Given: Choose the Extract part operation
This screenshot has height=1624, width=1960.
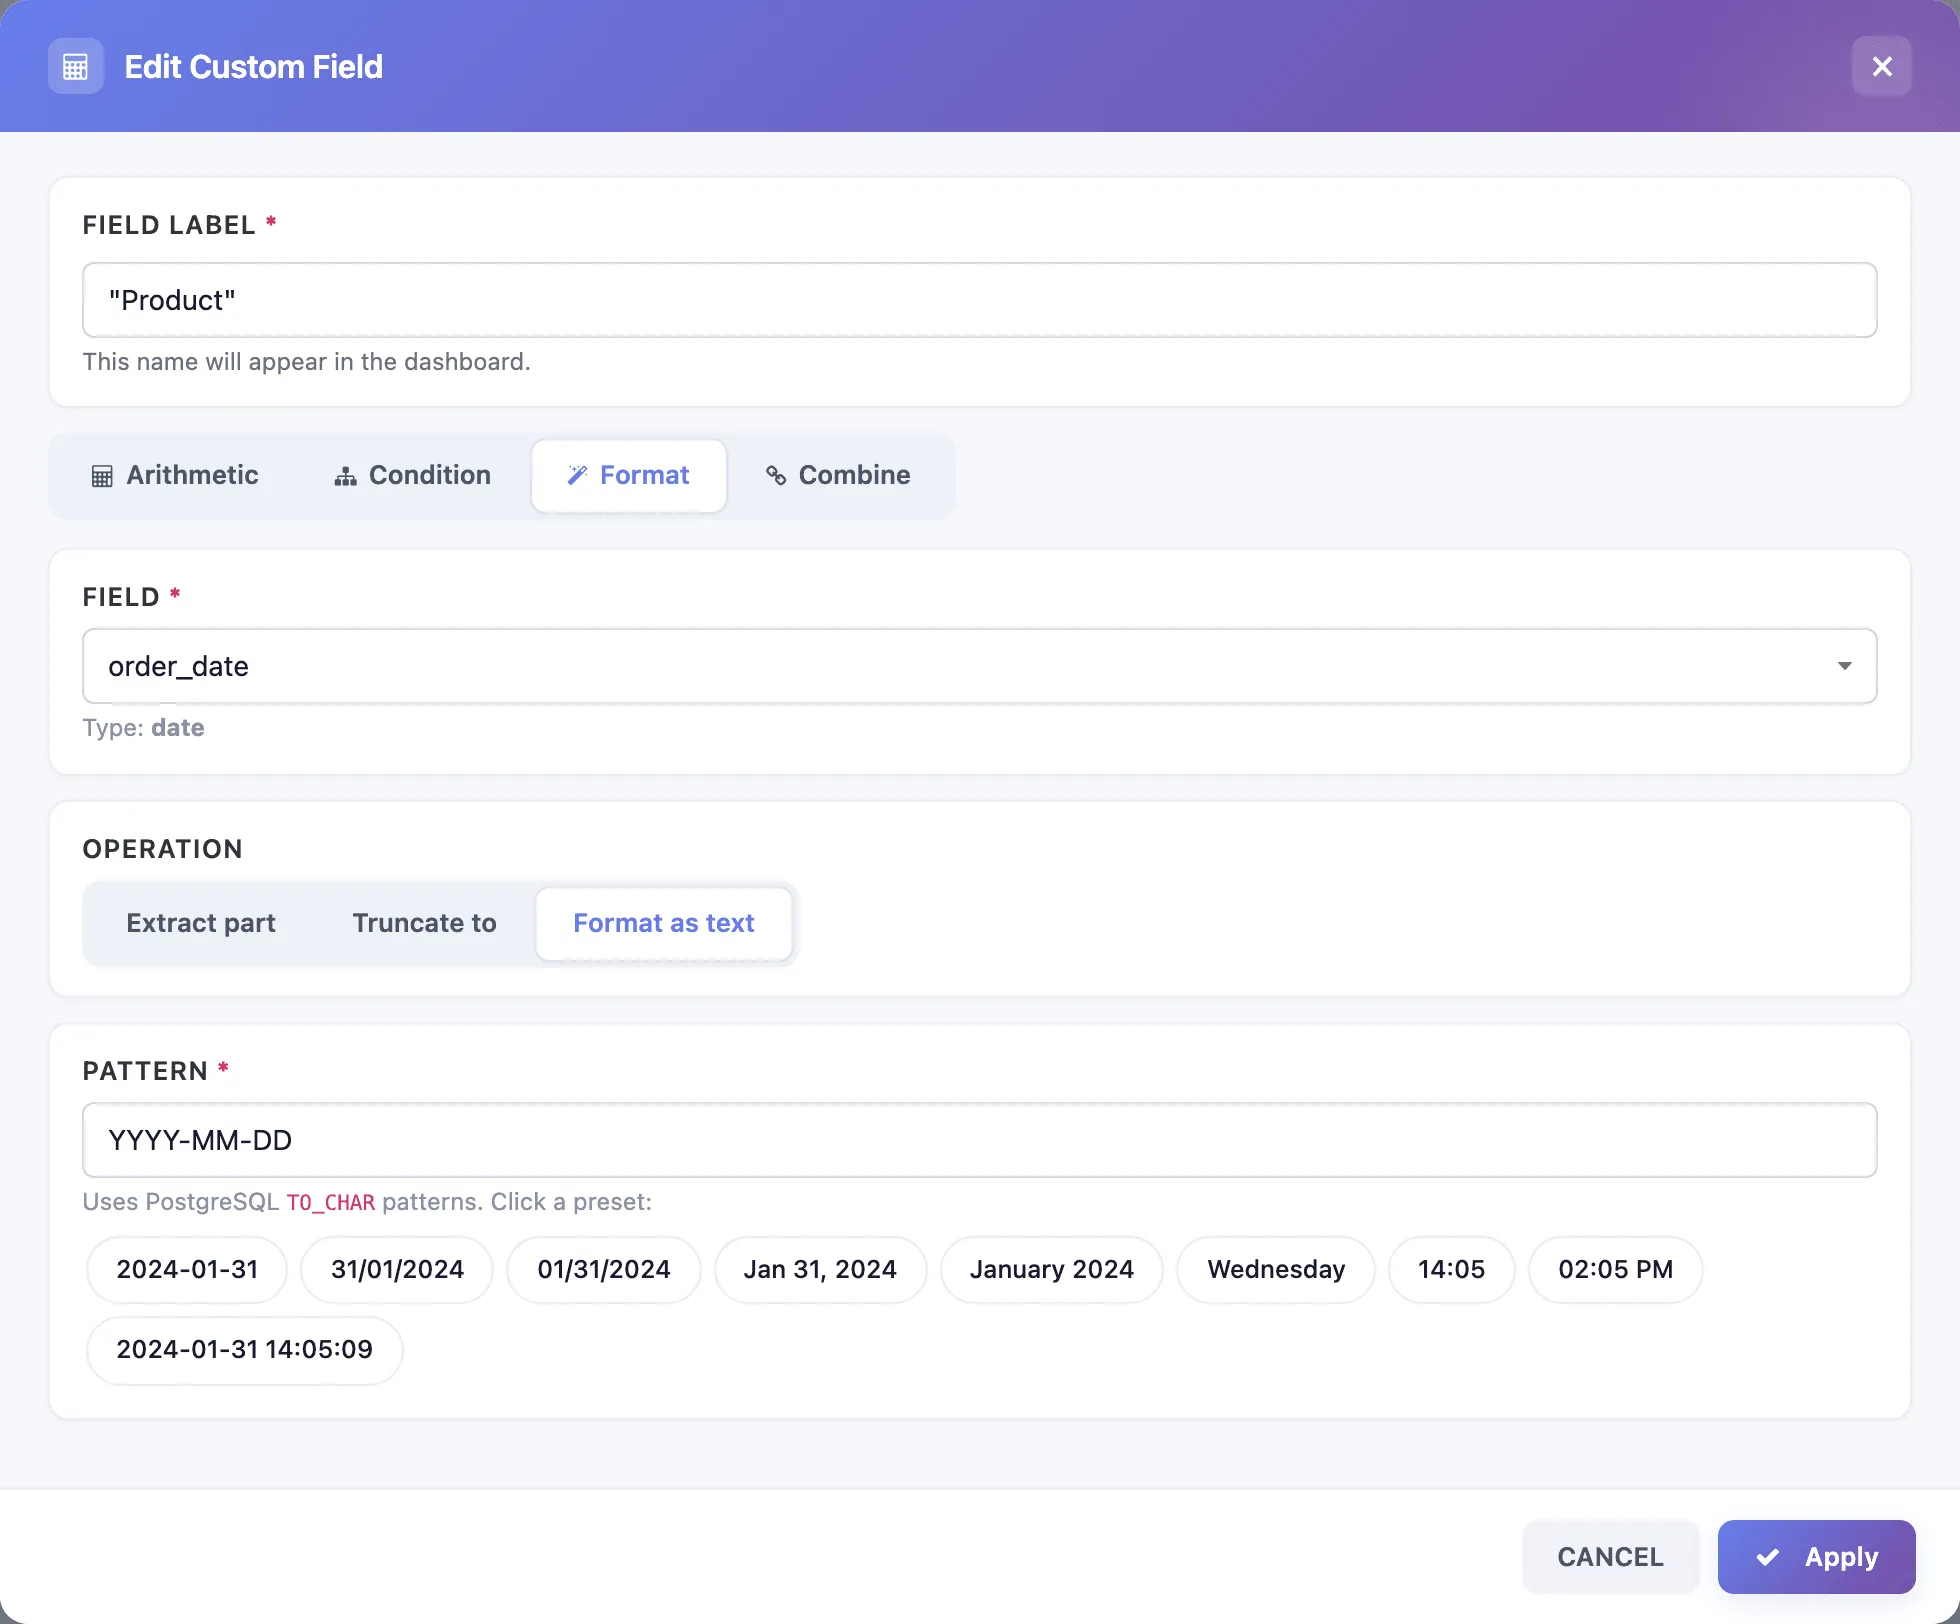Looking at the screenshot, I should [x=201, y=923].
